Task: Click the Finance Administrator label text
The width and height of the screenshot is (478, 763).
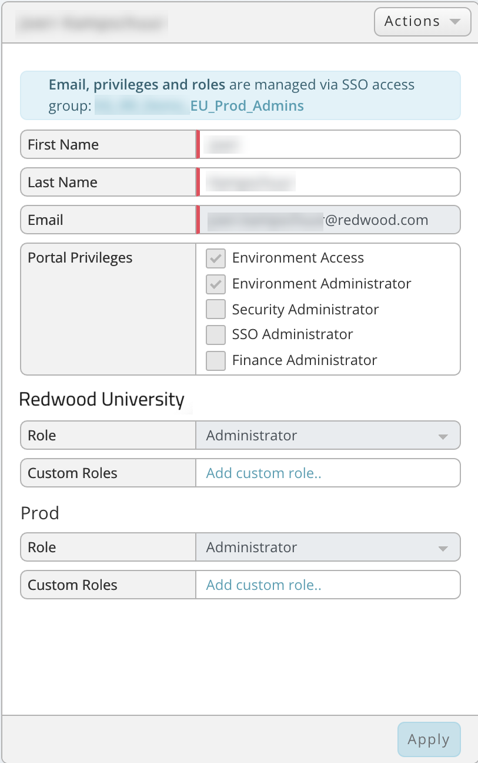Action: coord(304,360)
